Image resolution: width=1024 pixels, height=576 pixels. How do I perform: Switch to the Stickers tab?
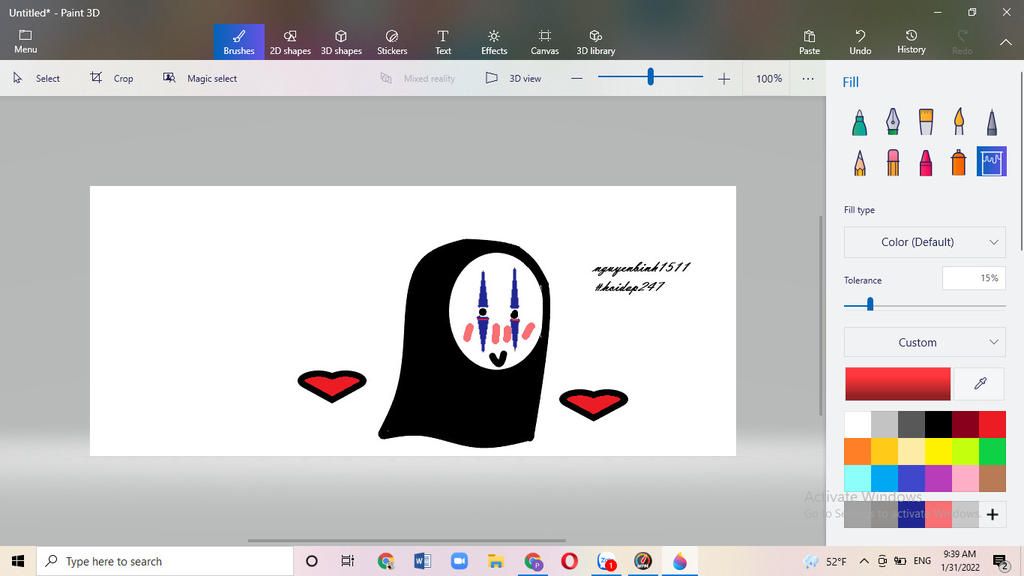(392, 42)
